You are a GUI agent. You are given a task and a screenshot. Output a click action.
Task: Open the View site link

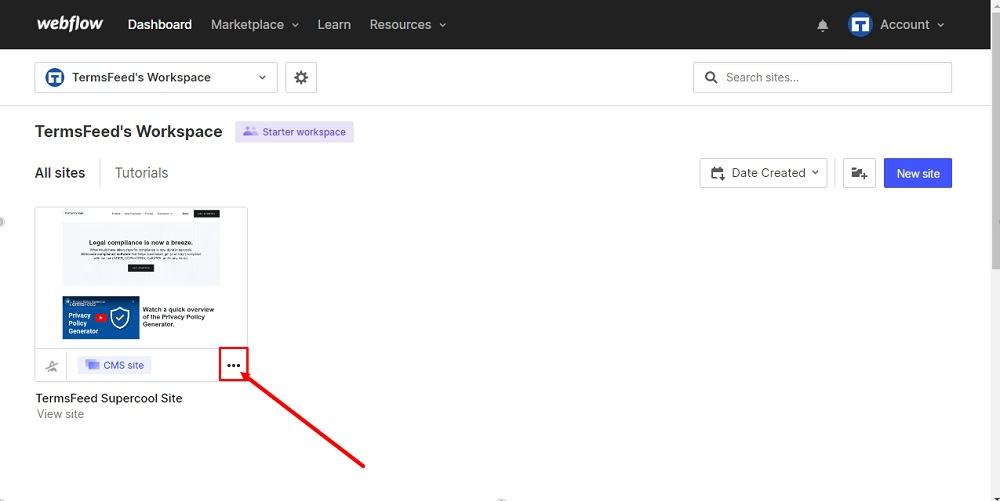click(60, 414)
